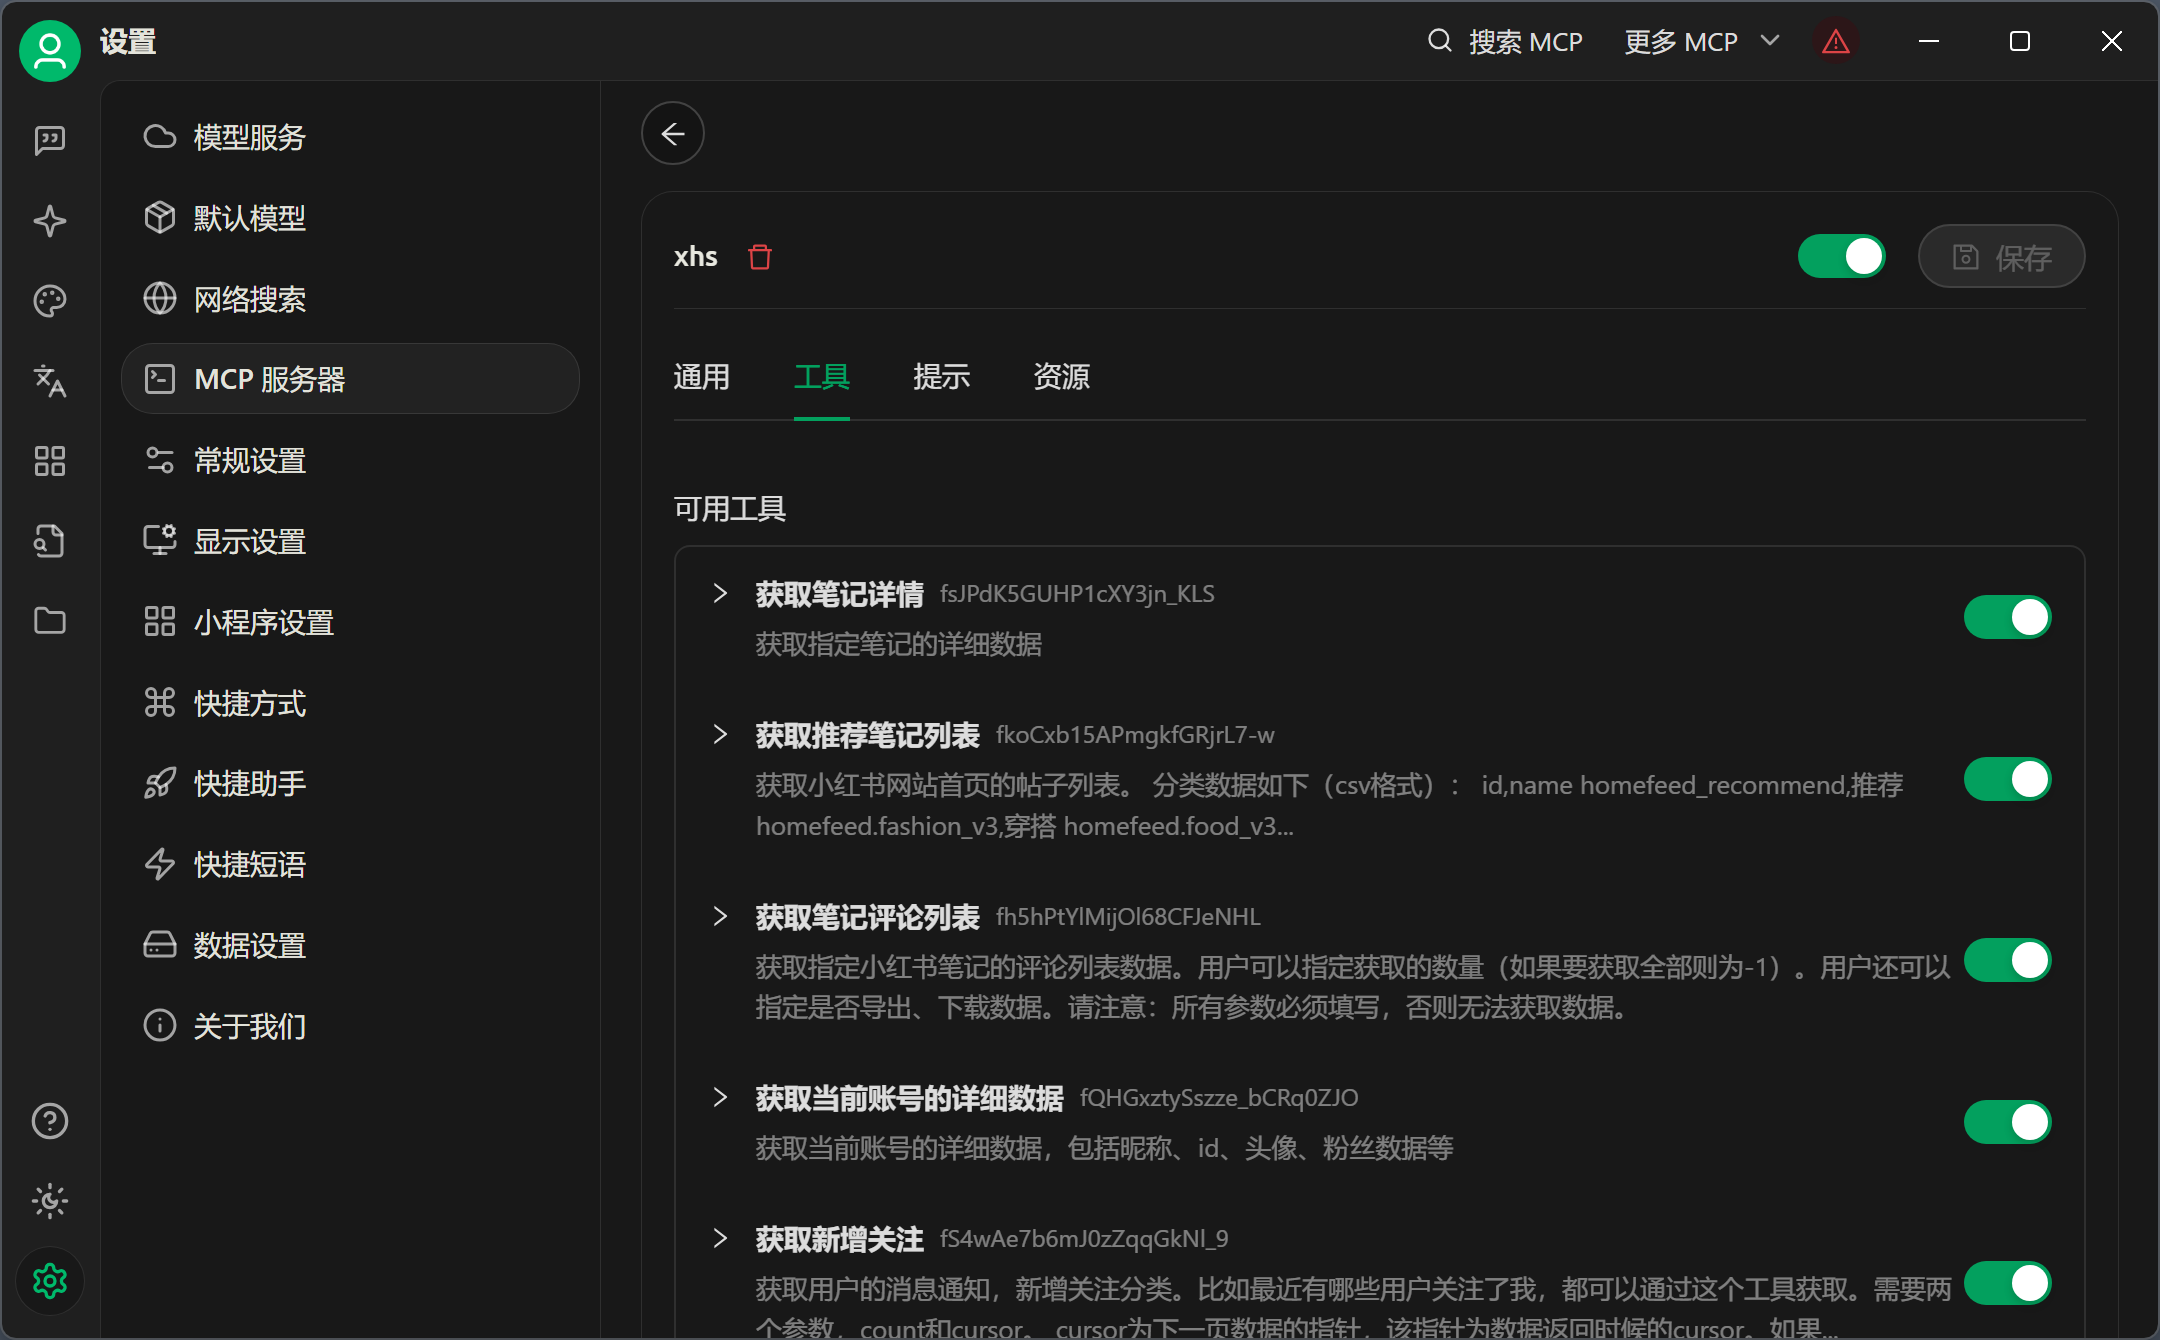This screenshot has width=2160, height=1340.
Task: Toggle the xhs server enable switch
Action: pos(1841,257)
